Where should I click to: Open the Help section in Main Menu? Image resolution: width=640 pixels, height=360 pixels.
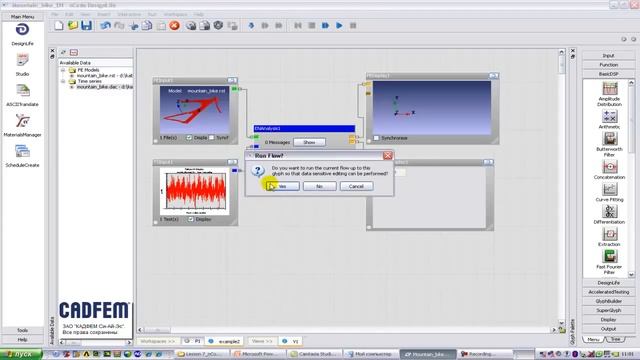pos(22,340)
